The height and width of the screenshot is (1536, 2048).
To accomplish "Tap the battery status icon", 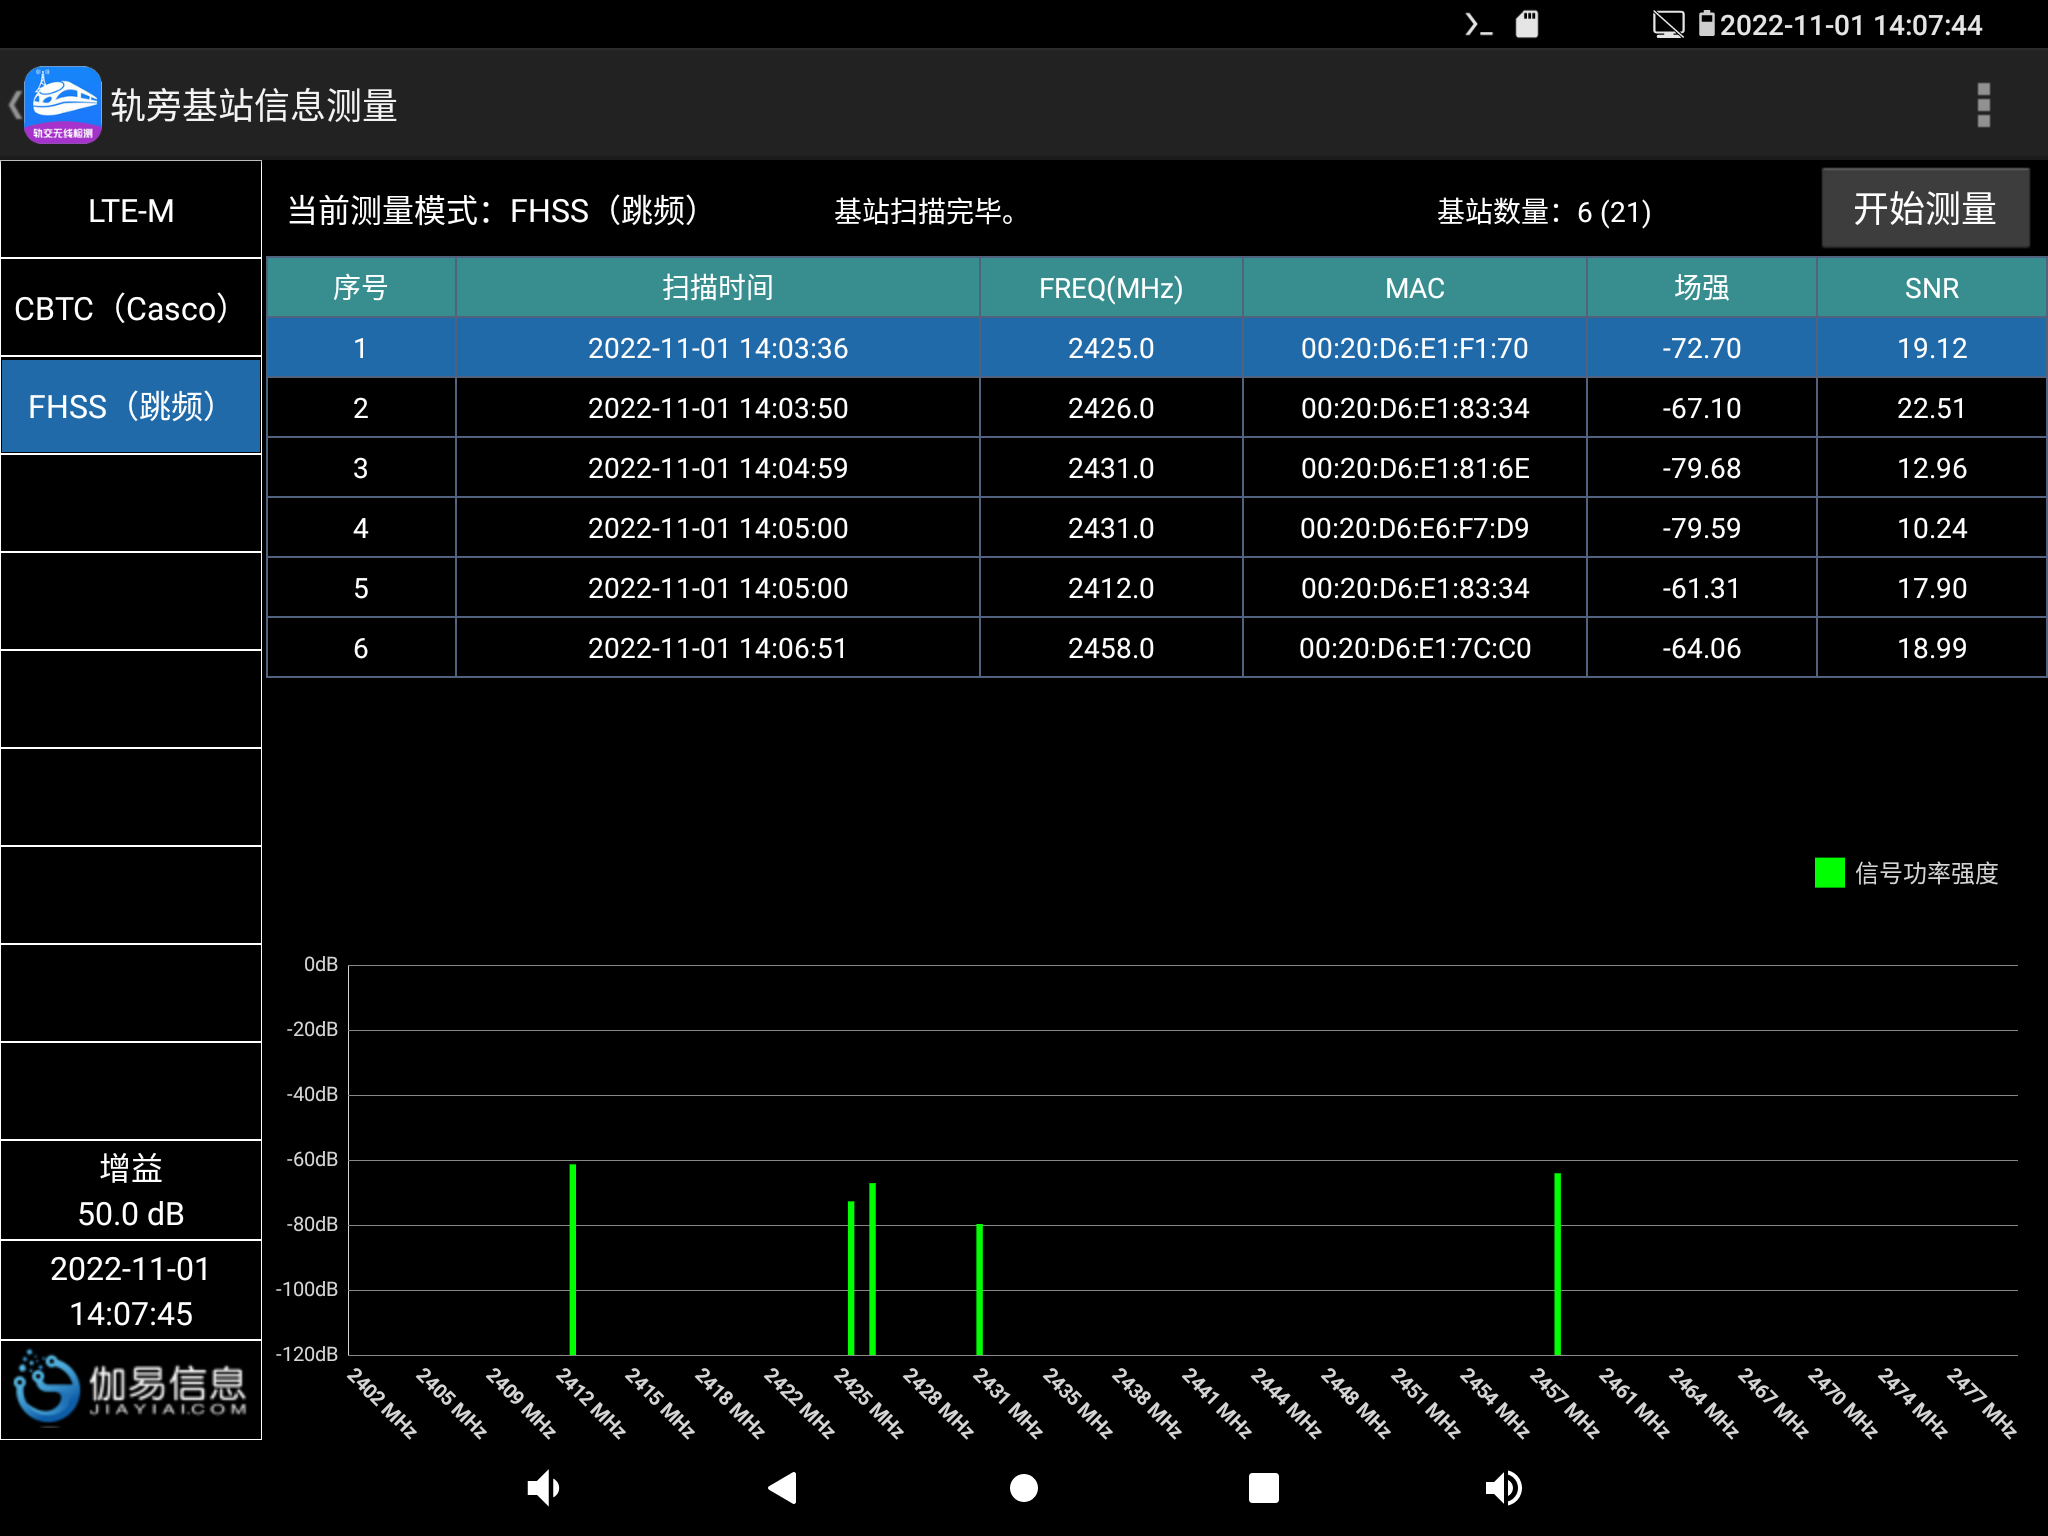I will (1706, 24).
